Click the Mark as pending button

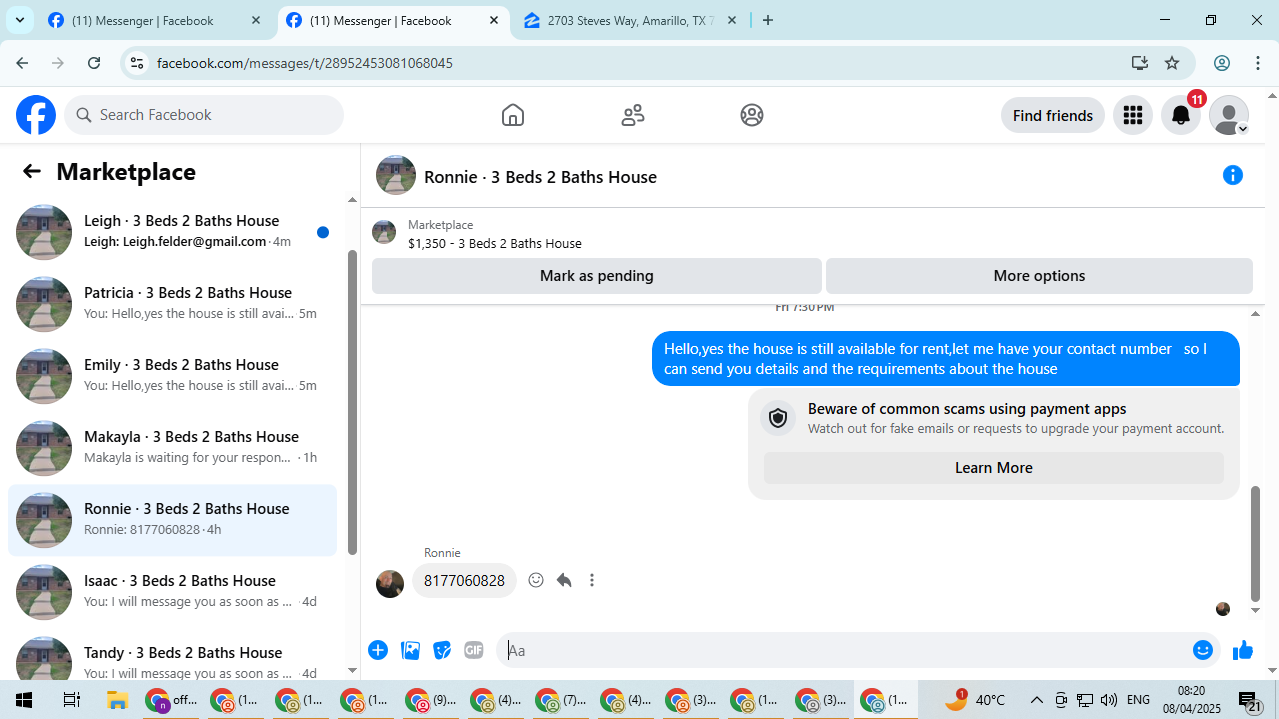(597, 276)
